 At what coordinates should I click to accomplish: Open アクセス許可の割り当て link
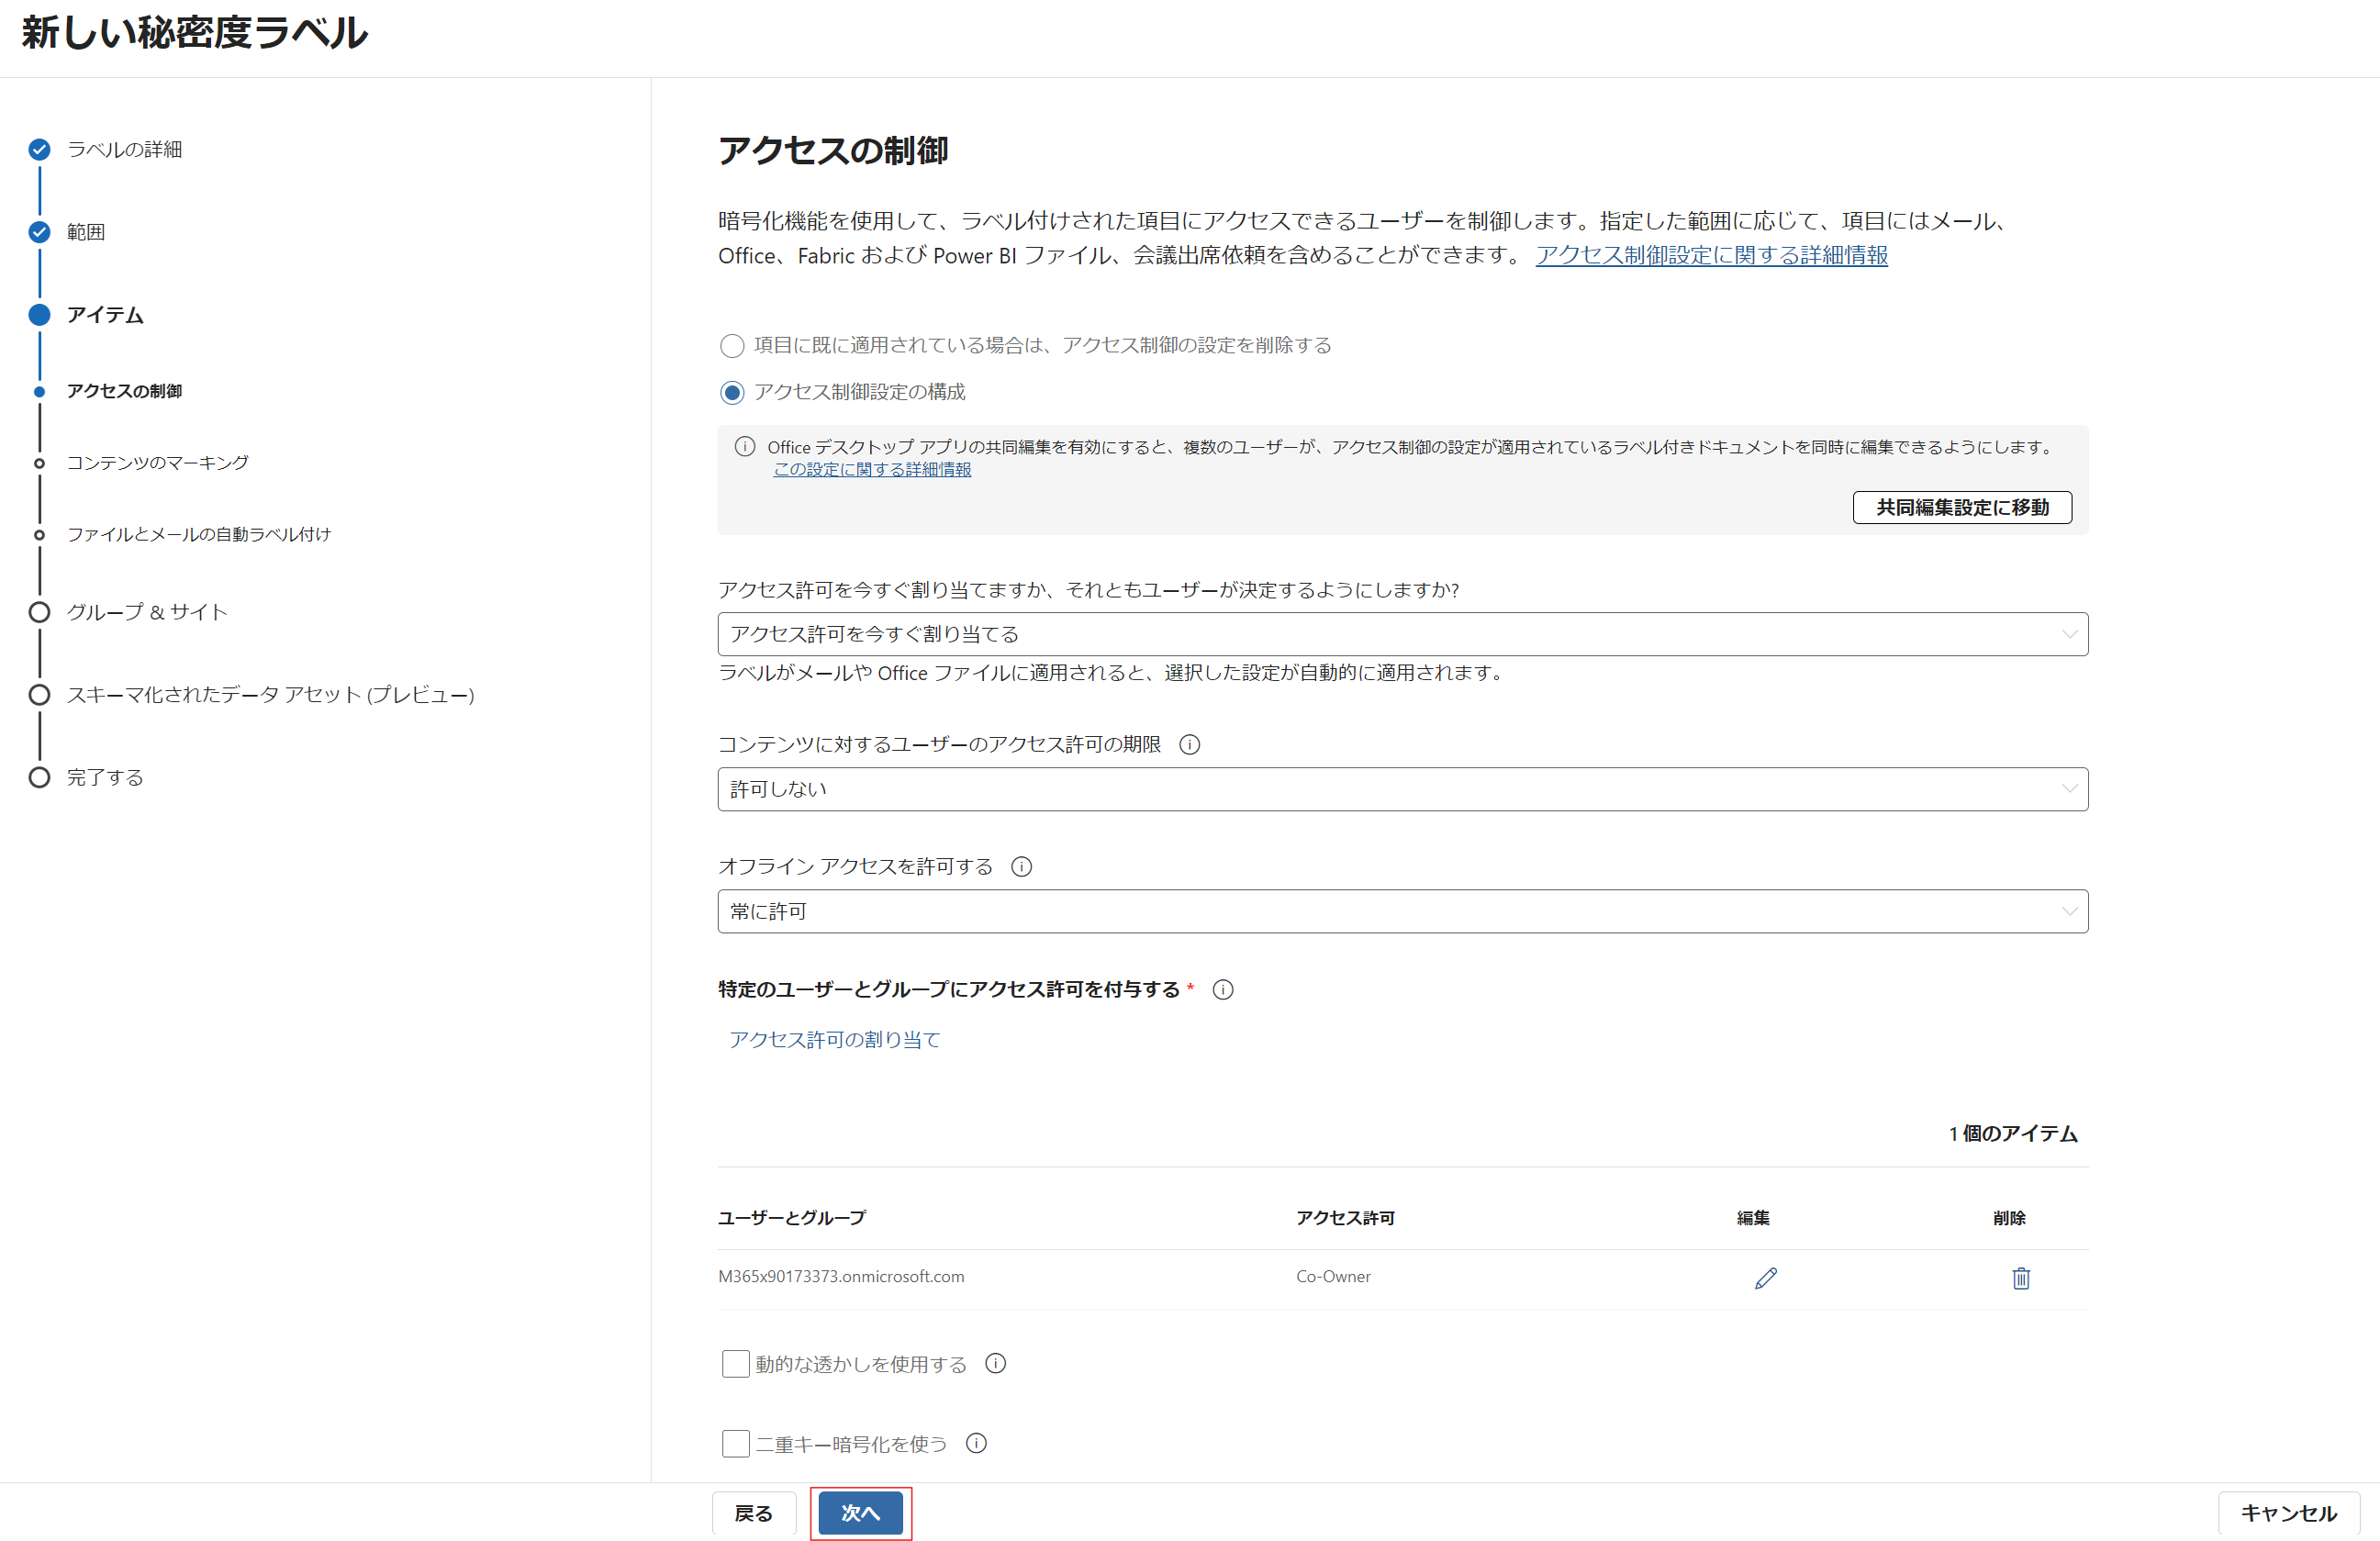834,1039
